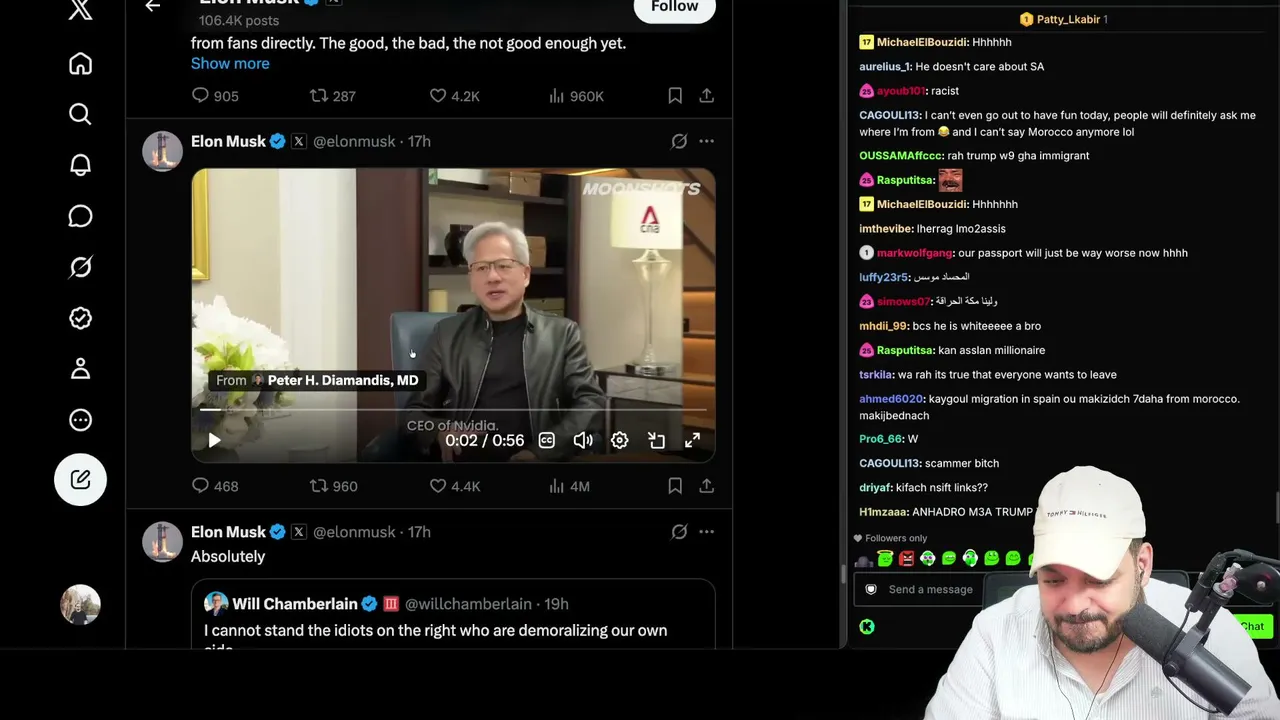Open Grok explain on the Nvidia video post

(x=679, y=142)
